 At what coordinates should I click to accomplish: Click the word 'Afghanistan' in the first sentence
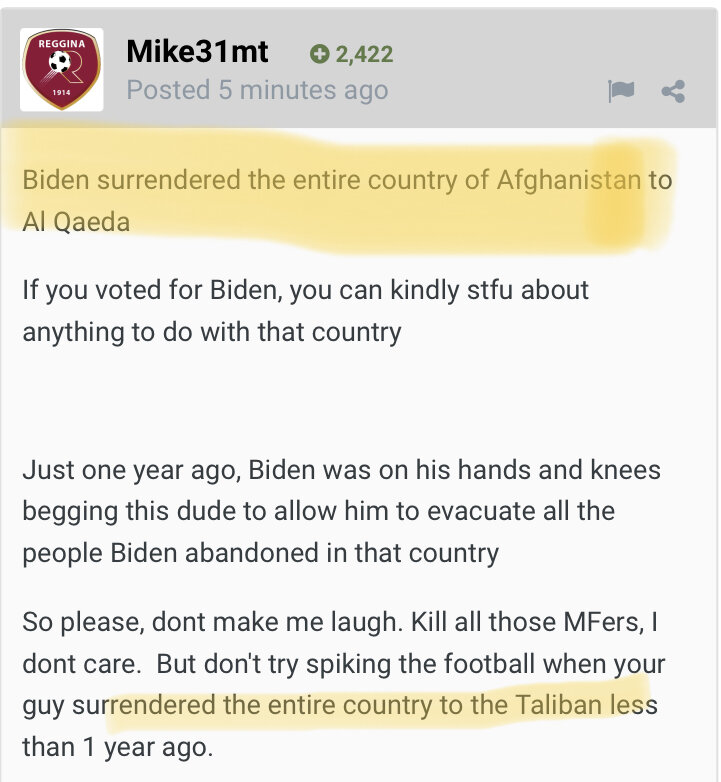[568, 181]
